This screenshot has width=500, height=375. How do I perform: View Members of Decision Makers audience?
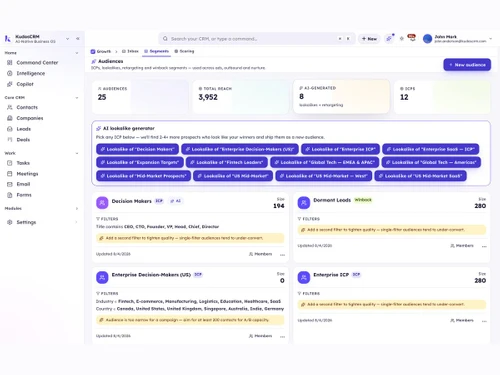[x=260, y=254]
